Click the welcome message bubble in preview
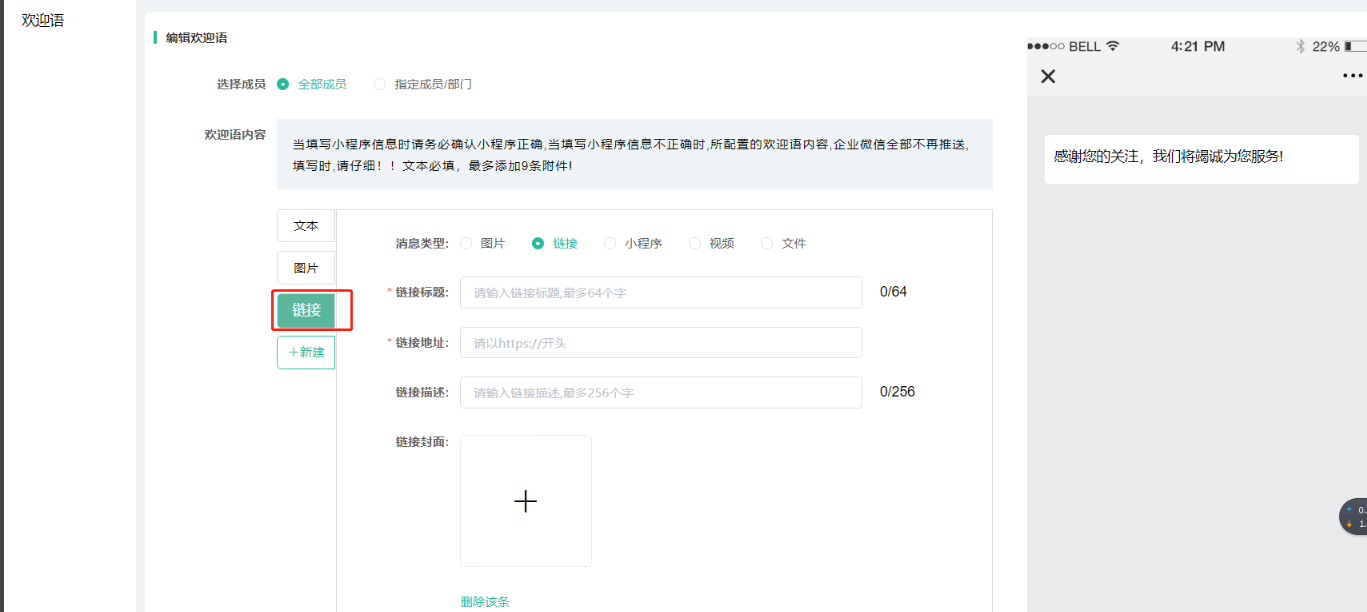The width and height of the screenshot is (1367, 612). [1200, 158]
